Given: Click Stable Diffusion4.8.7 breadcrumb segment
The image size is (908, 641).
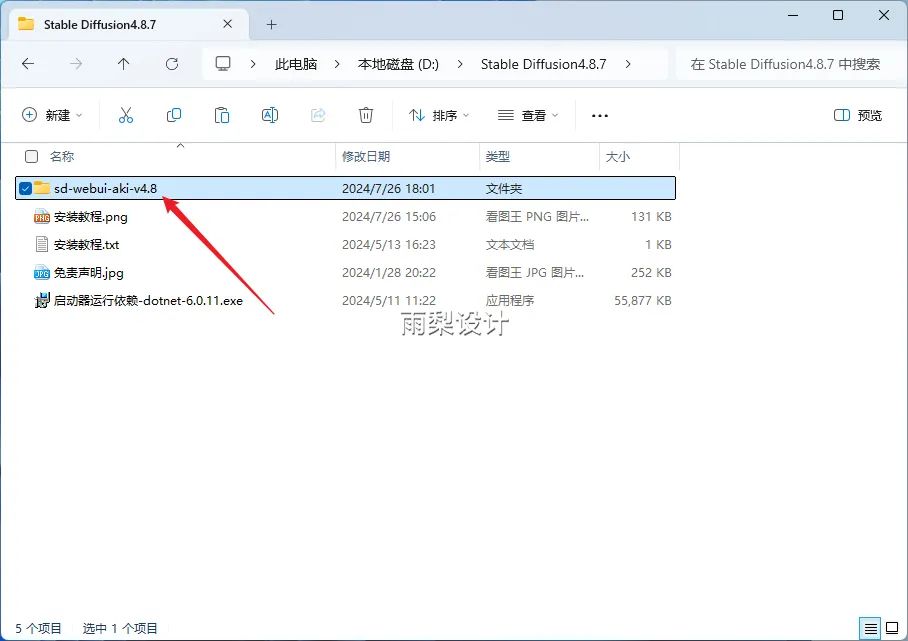Looking at the screenshot, I should [x=543, y=64].
